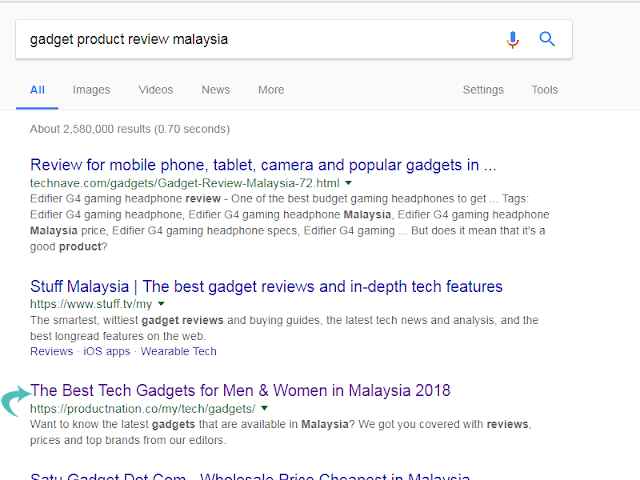Viewport: 640px width, 480px height.
Task: Expand the productnation.co result dropdown arrow
Action: (264, 408)
